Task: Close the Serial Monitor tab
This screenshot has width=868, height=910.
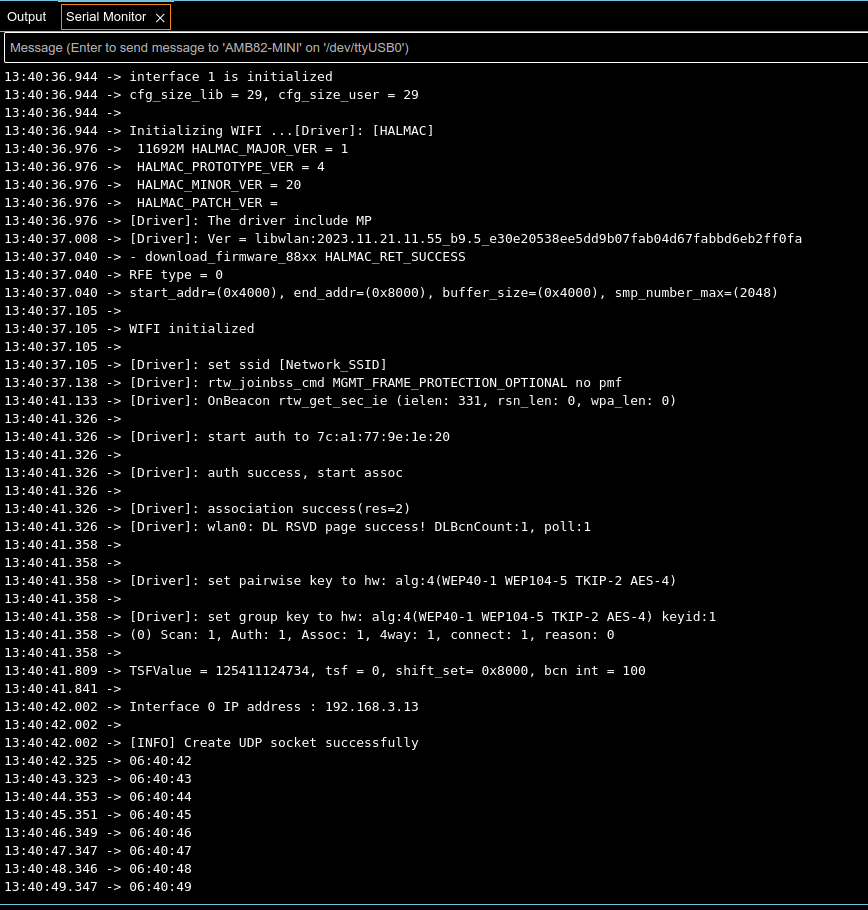Action: [x=160, y=17]
